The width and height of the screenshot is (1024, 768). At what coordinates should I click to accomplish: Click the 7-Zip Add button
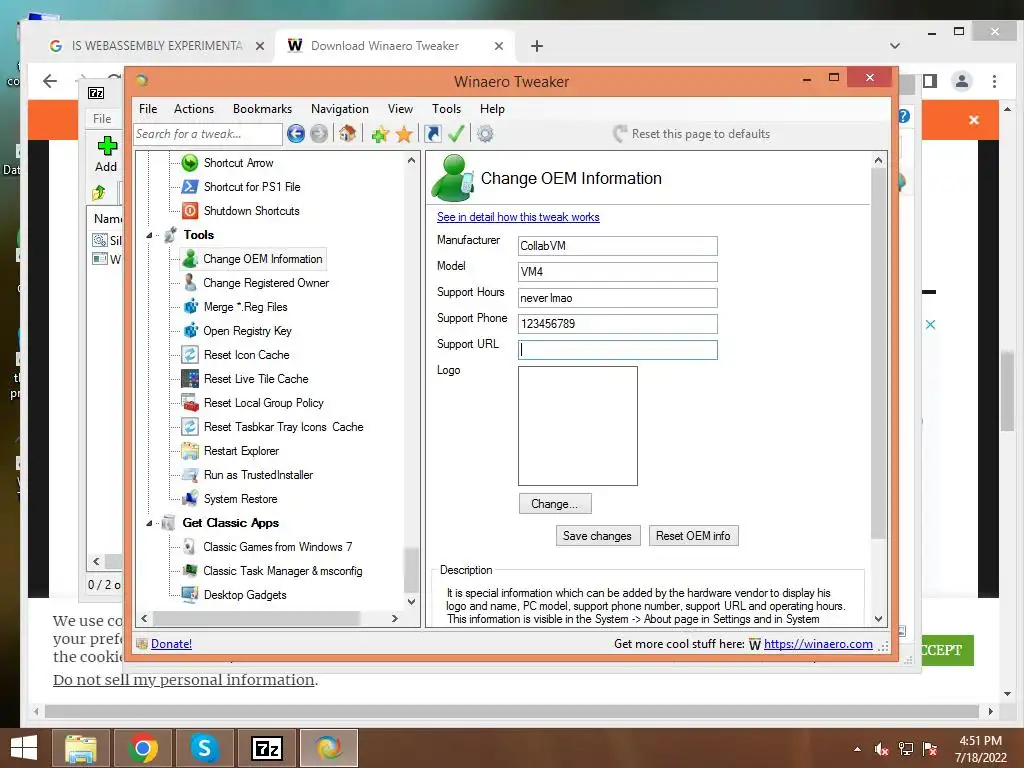pyautogui.click(x=106, y=154)
